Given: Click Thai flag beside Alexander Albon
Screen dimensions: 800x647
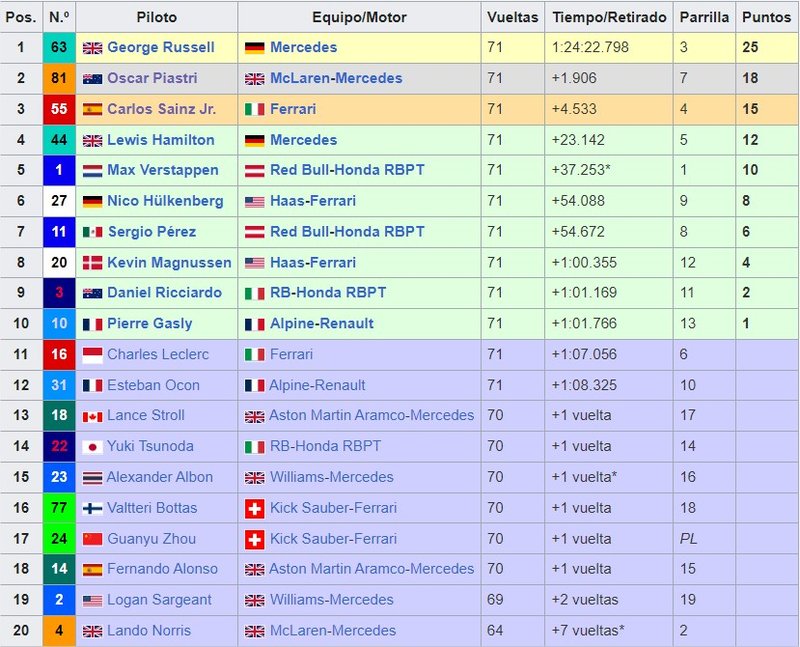Looking at the screenshot, I should [x=92, y=478].
